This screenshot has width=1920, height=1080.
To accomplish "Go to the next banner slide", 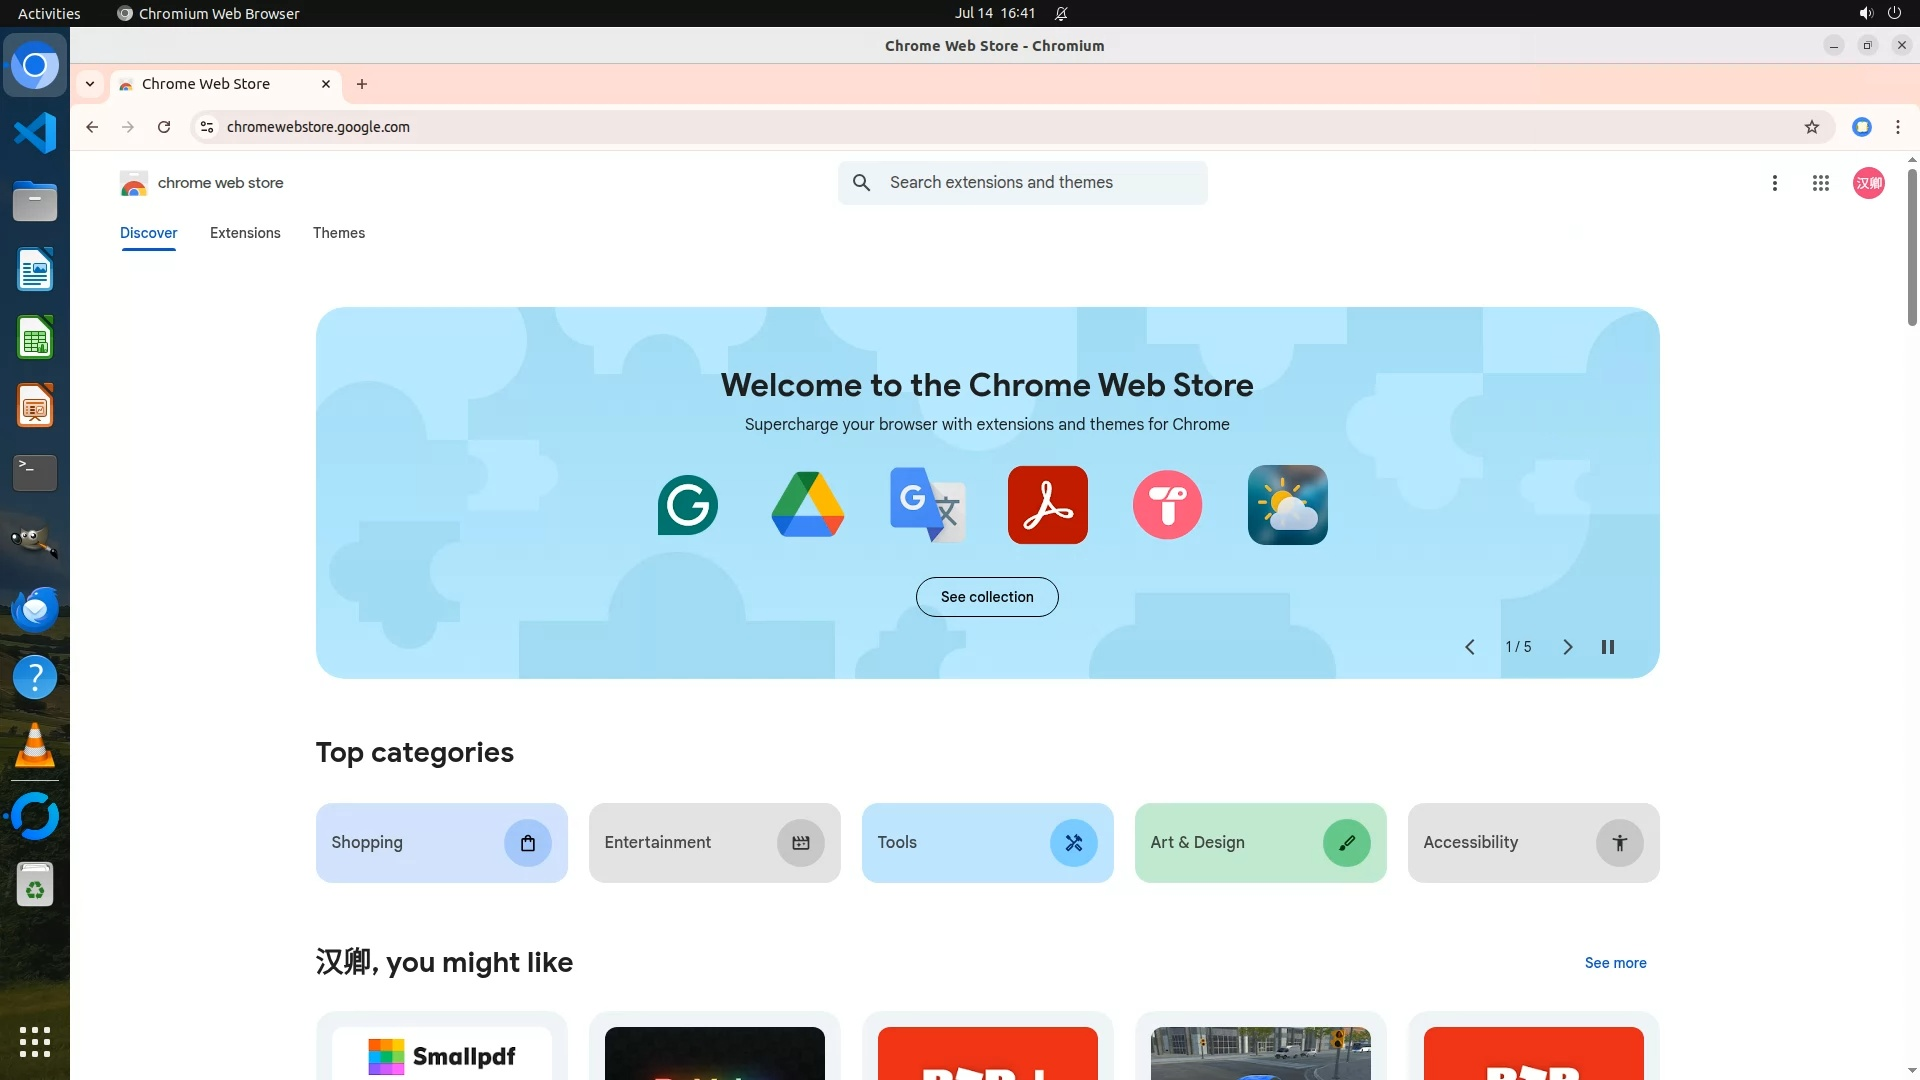I will (1567, 647).
